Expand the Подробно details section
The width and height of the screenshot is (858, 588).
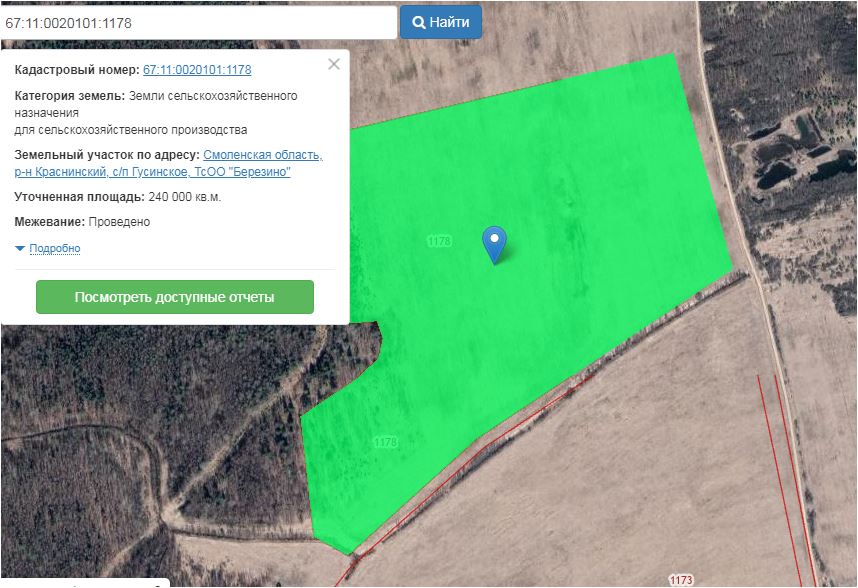(55, 248)
